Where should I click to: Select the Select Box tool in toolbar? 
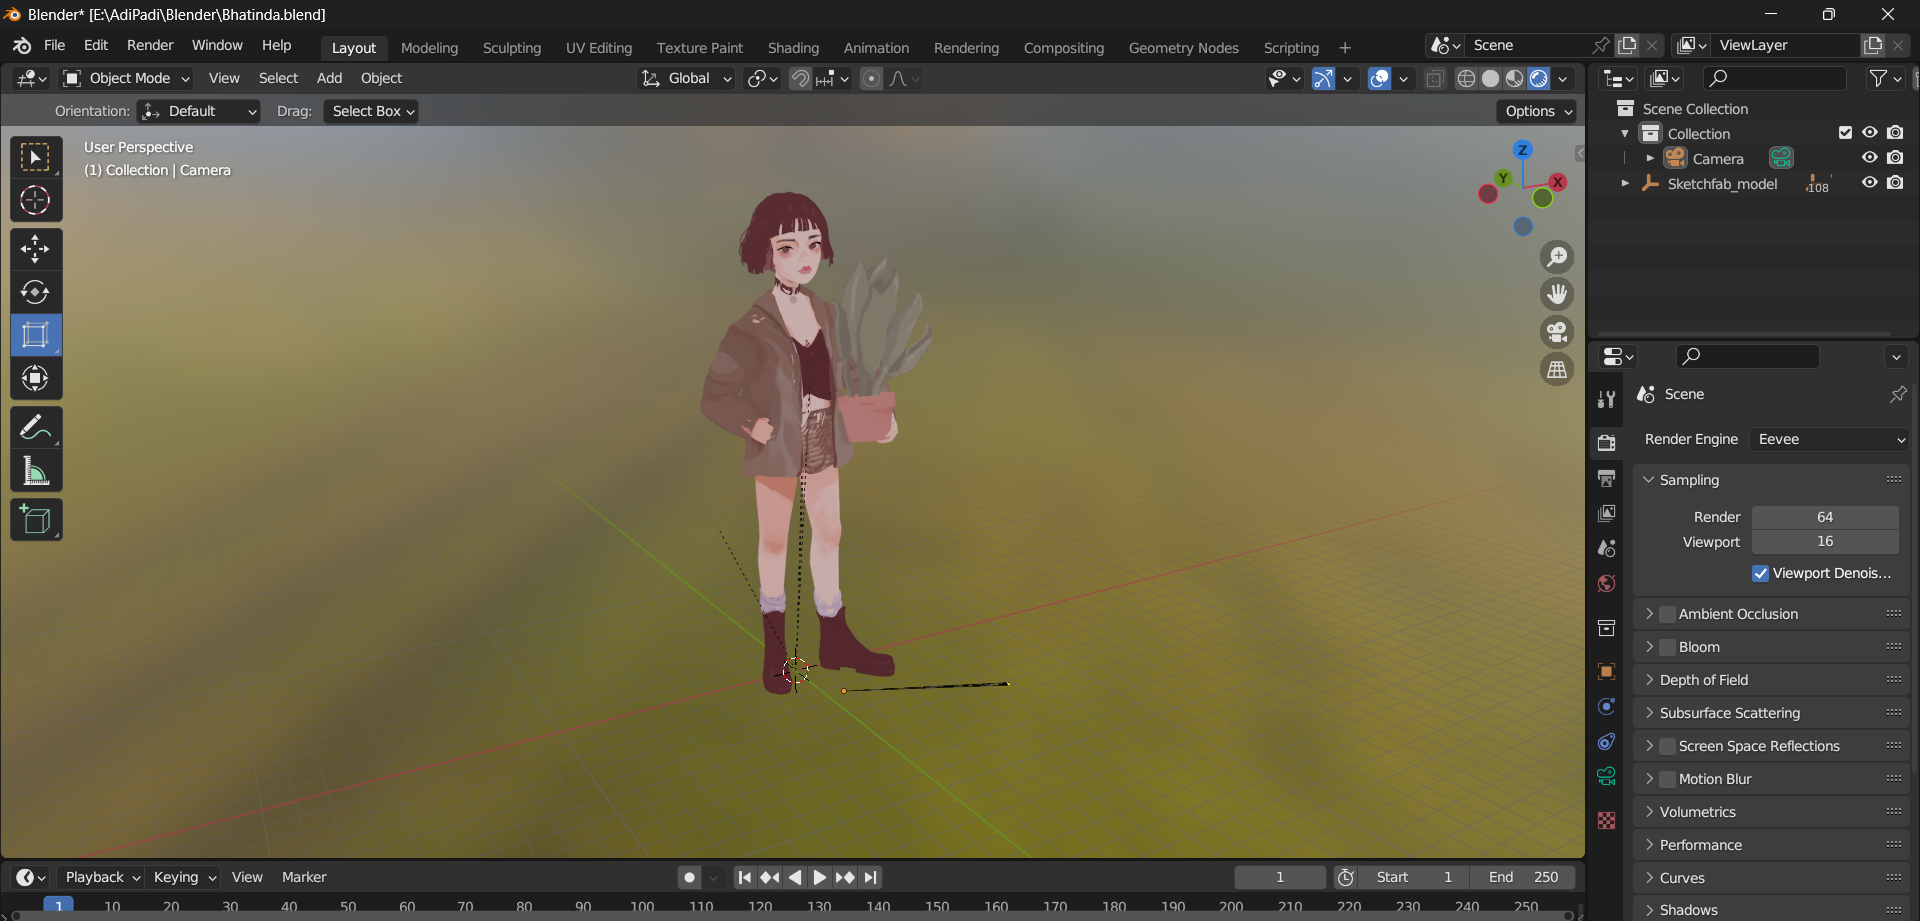[x=36, y=158]
